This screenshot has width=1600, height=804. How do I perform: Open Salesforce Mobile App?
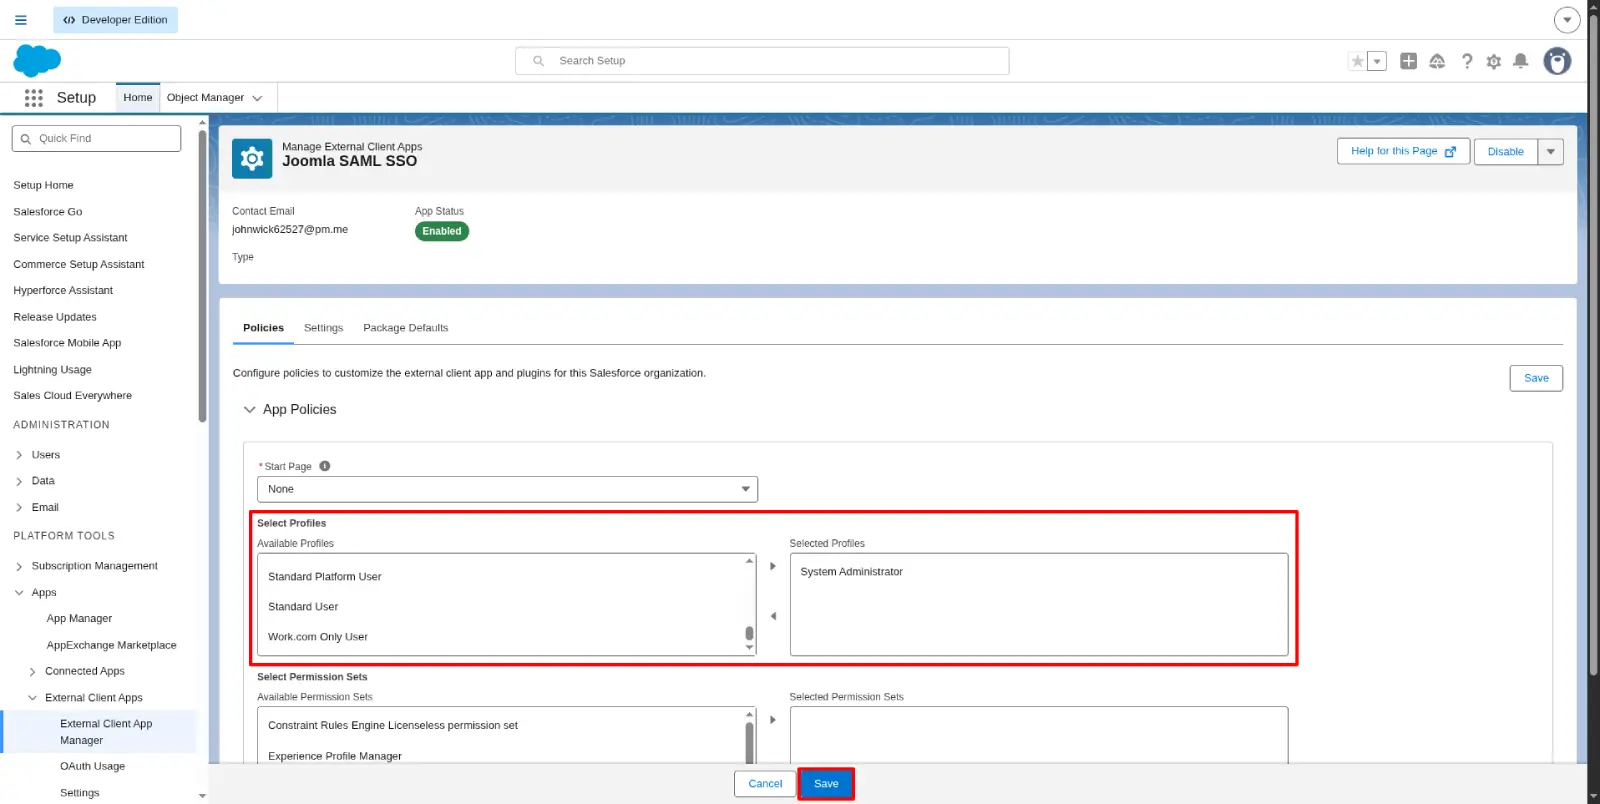click(67, 343)
